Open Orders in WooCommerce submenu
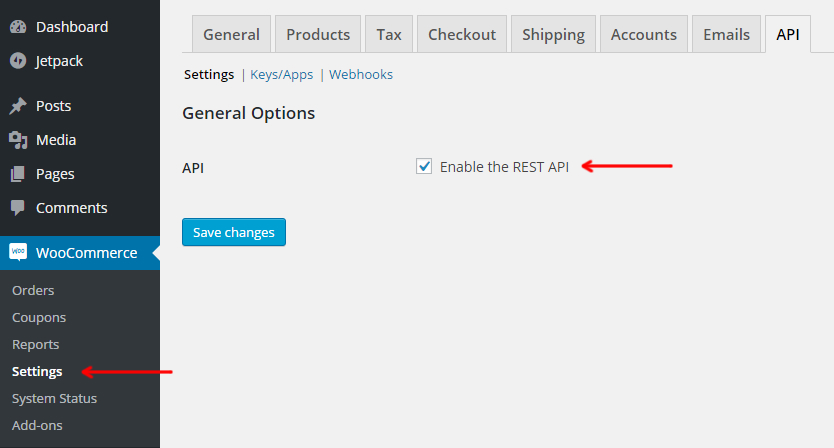The width and height of the screenshot is (834, 448). click(x=33, y=291)
